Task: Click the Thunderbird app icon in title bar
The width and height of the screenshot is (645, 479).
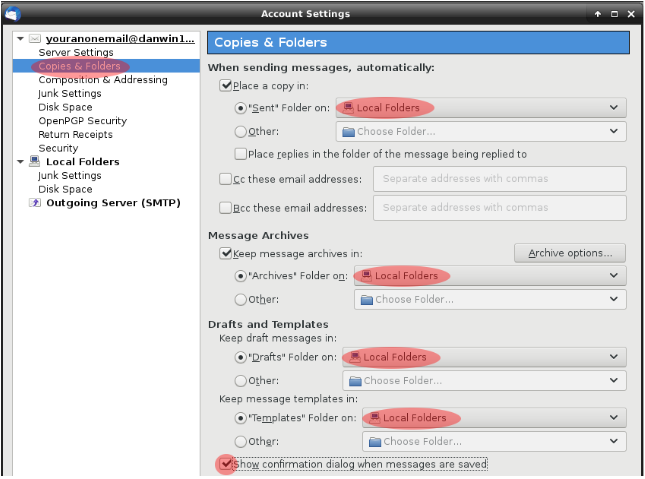Action: [11, 13]
